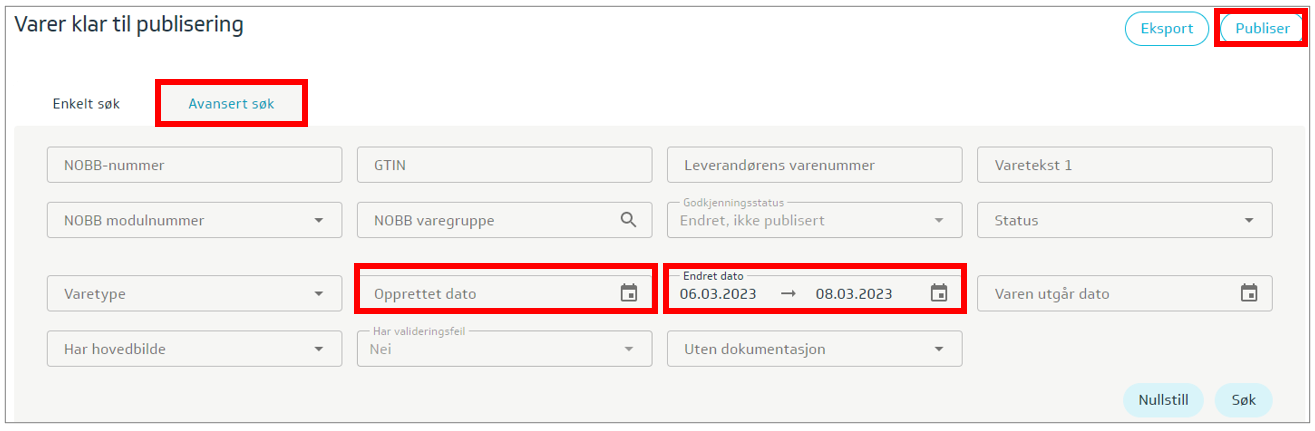The image size is (1315, 431).
Task: Open the Har valideringsfeil dropdown
Action: point(628,349)
